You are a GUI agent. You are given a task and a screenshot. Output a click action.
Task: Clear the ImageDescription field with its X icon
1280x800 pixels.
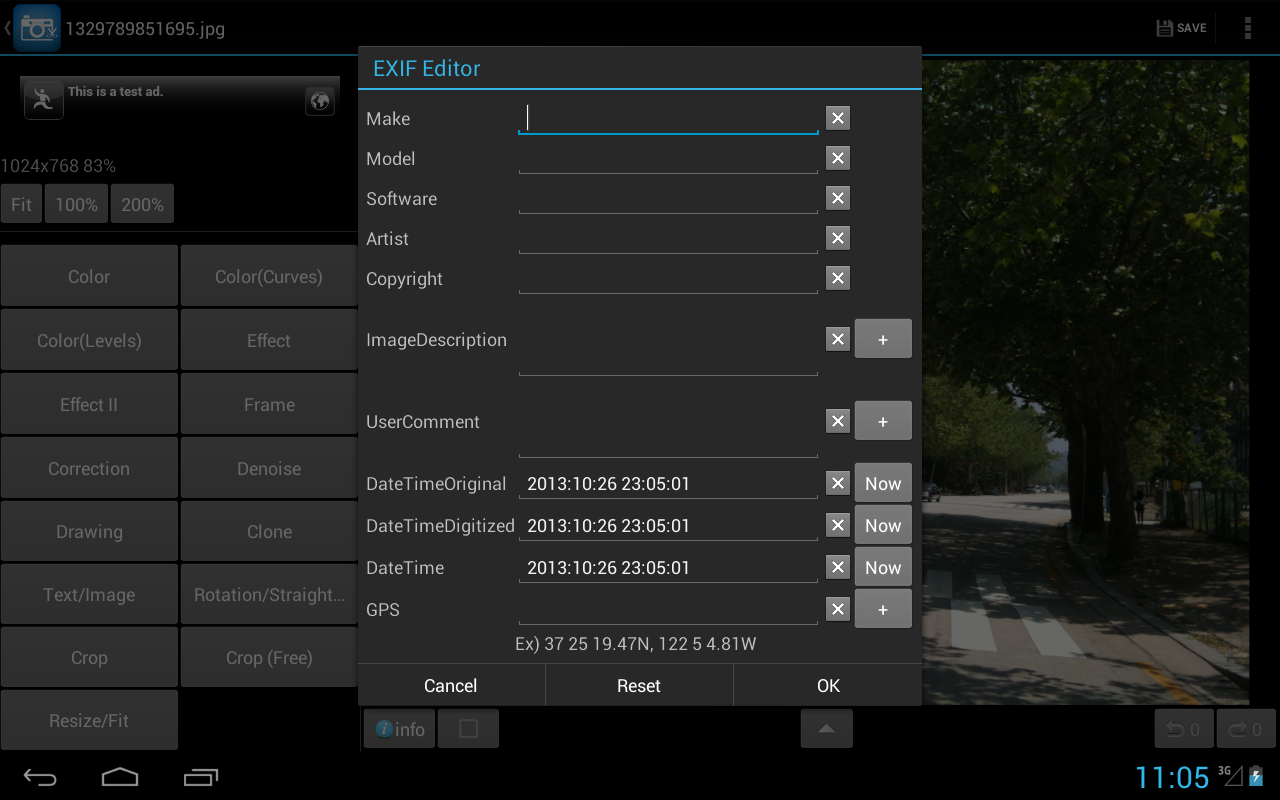pos(838,340)
